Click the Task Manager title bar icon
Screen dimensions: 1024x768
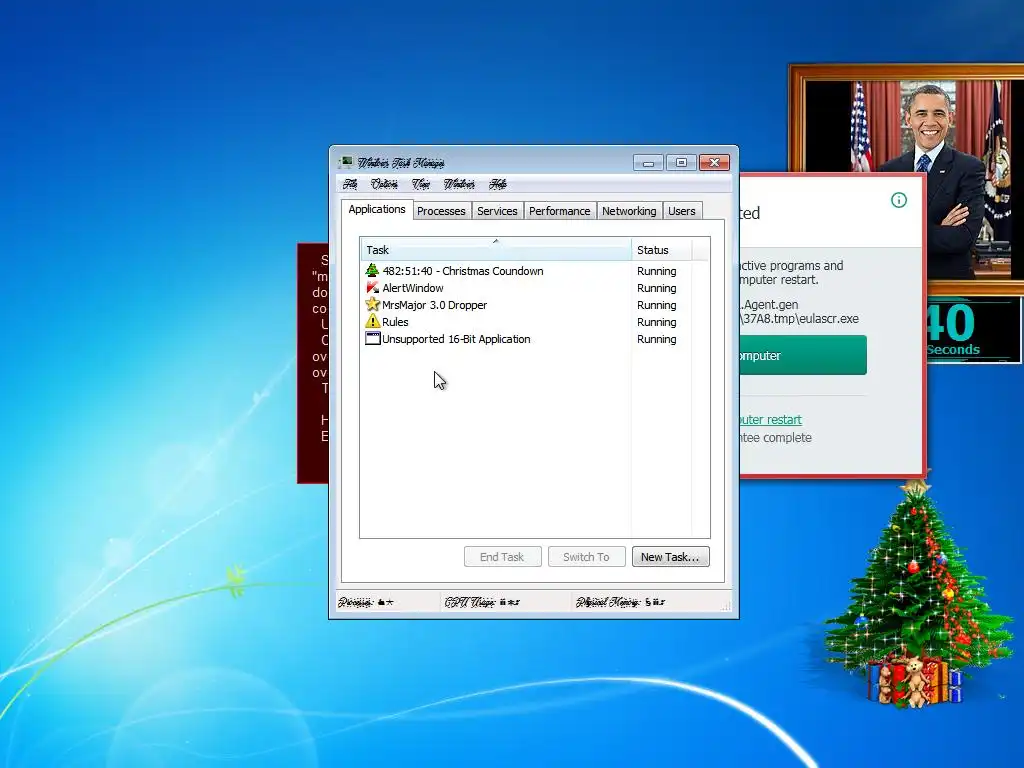[x=345, y=163]
